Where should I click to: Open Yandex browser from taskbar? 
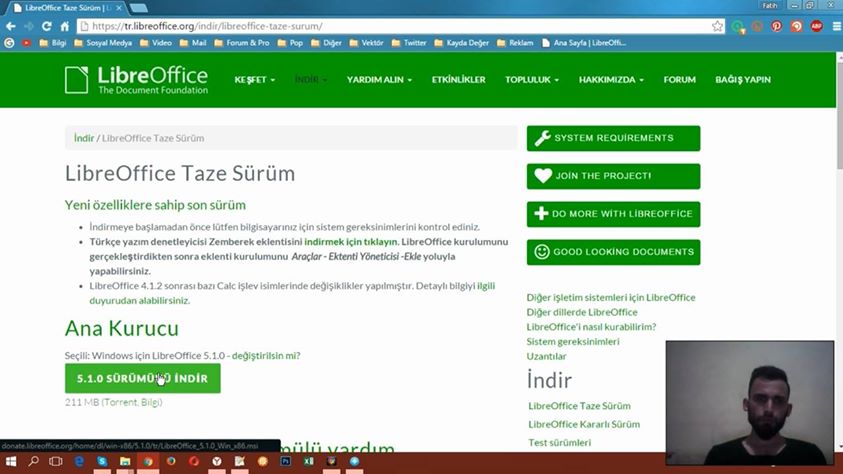click(217, 462)
